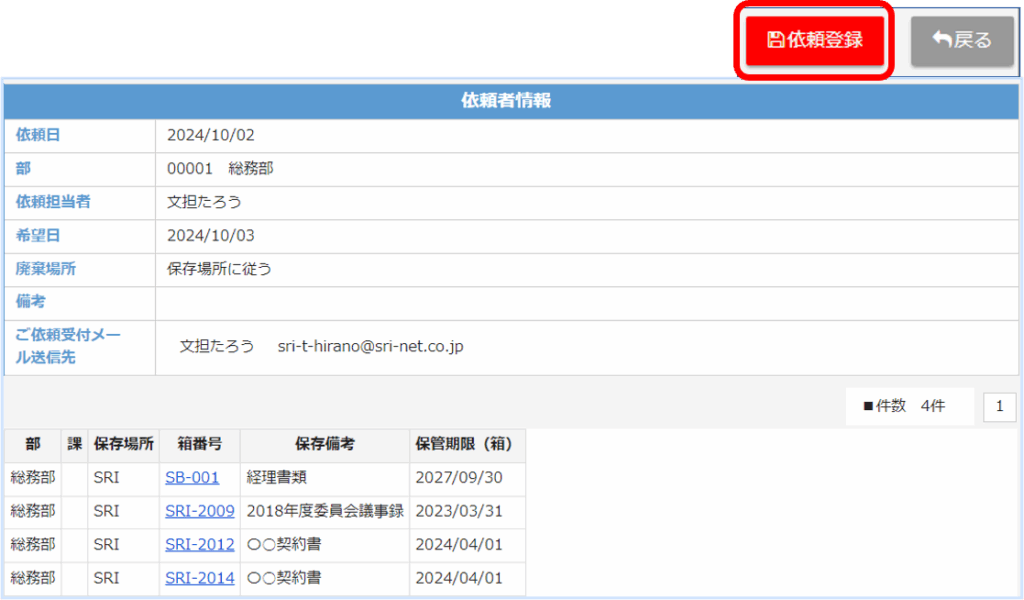
Task: Select page number 1 in pagination
Action: pos(999,406)
